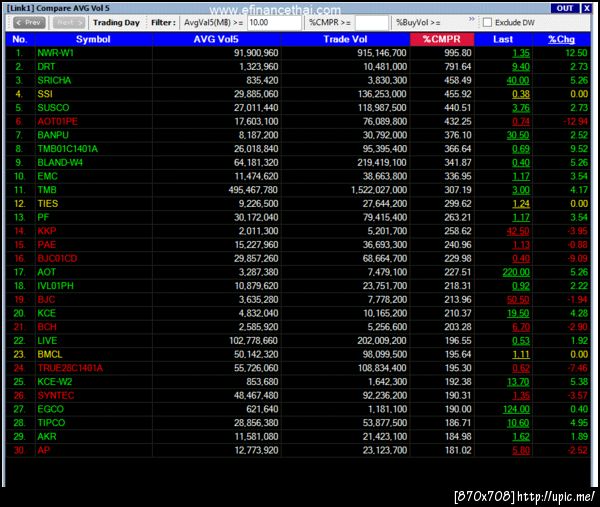Image resolution: width=600 pixels, height=507 pixels.
Task: Select the KKP symbol
Action: [x=47, y=231]
